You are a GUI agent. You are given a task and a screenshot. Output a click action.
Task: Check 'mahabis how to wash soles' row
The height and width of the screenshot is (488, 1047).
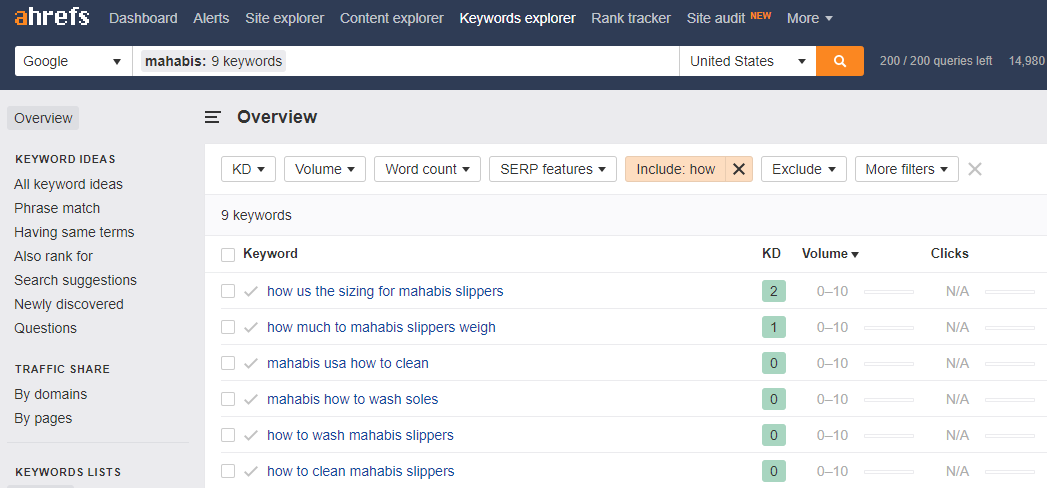[228, 399]
